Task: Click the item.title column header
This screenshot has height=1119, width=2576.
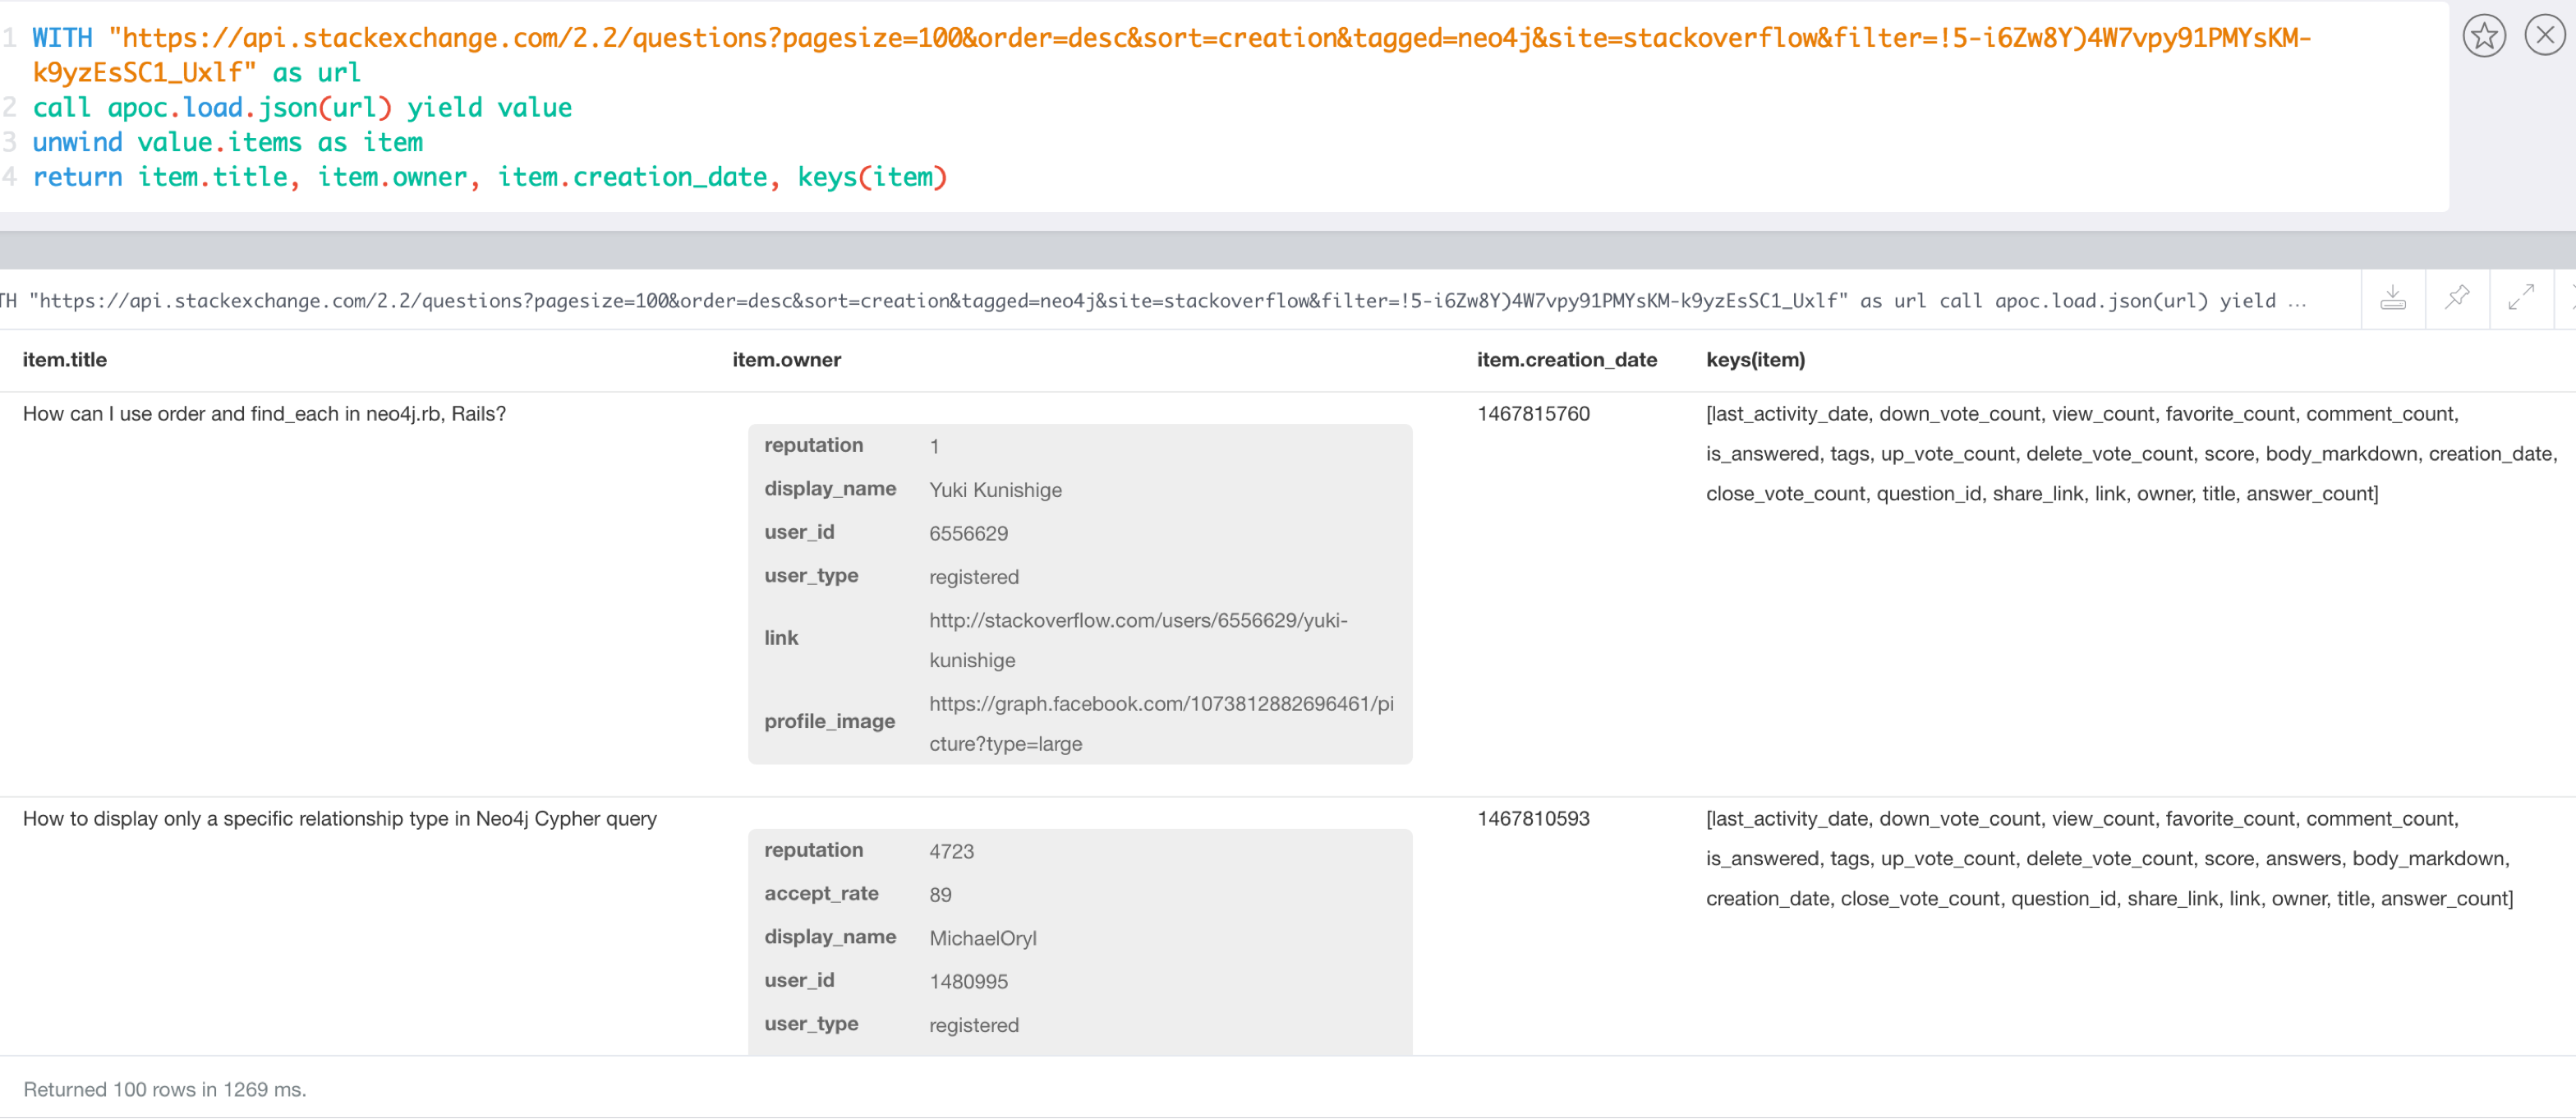Action: pyautogui.click(x=65, y=360)
